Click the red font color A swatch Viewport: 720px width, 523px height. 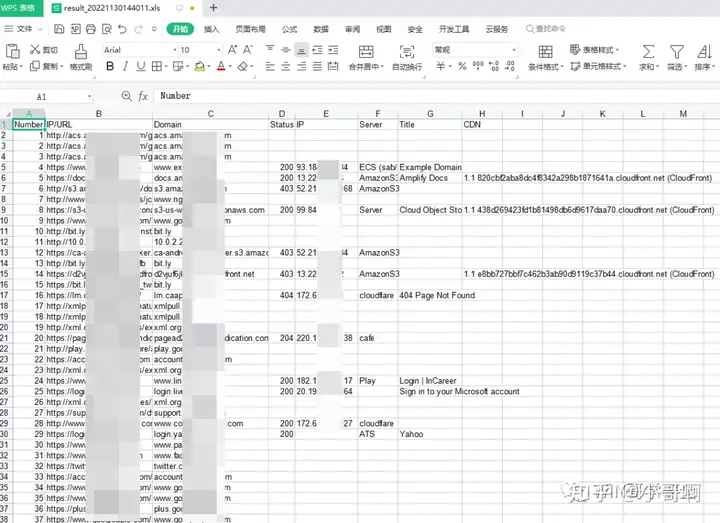(221, 67)
